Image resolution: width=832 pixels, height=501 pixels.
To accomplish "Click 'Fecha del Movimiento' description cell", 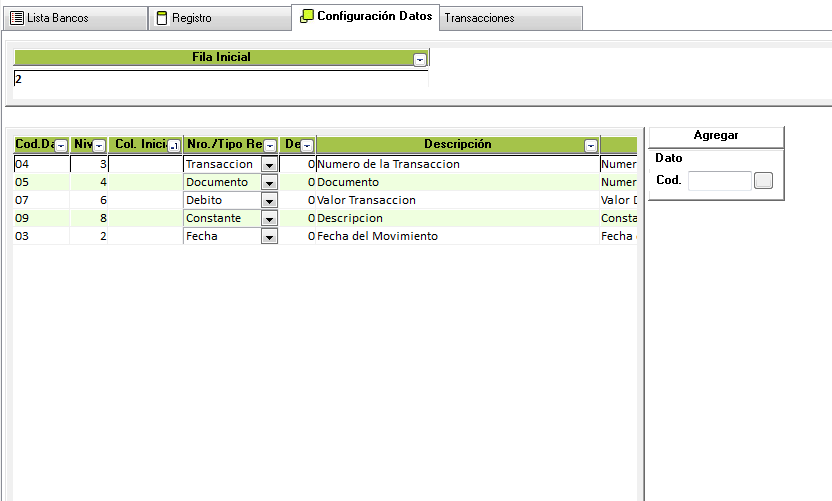I will 457,236.
